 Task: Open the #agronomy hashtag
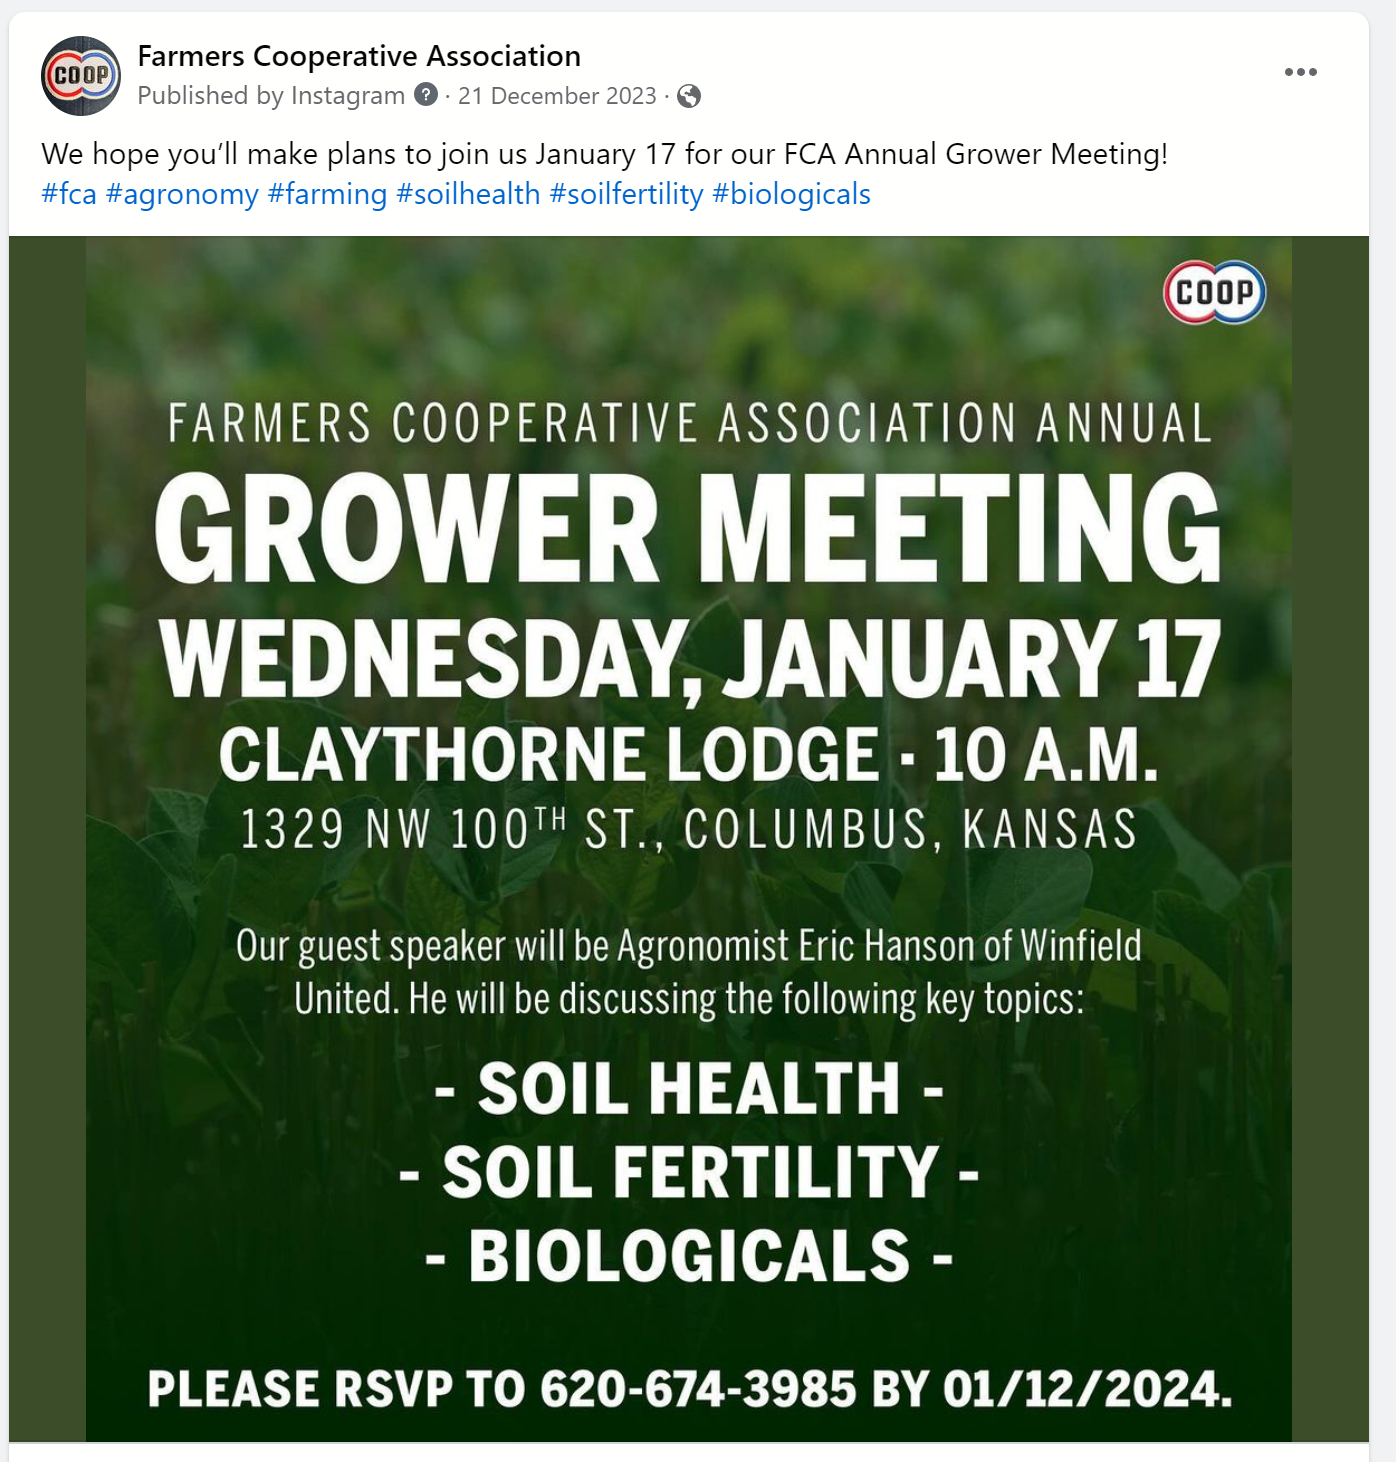(x=182, y=194)
